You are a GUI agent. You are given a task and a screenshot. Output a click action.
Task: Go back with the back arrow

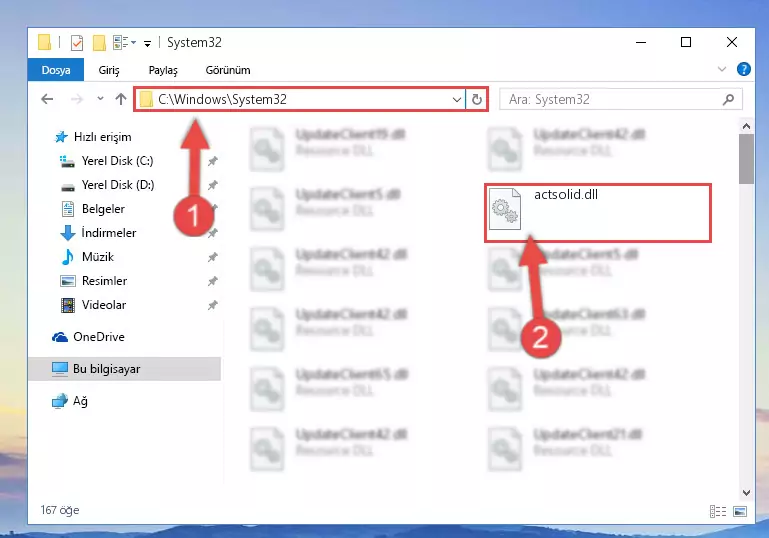[x=47, y=99]
